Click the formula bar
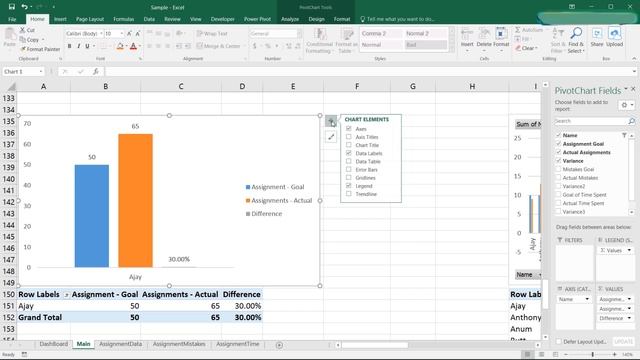This screenshot has width=640, height=360. pos(369,71)
